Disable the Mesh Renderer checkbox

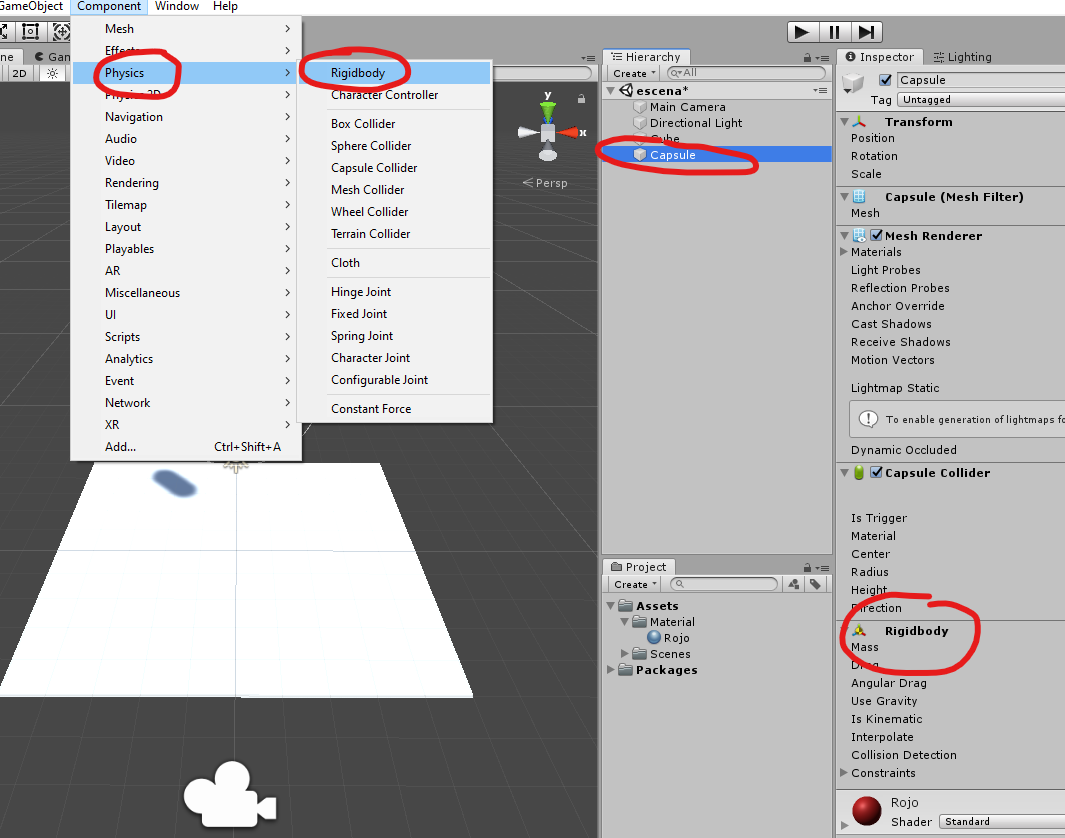pyautogui.click(x=877, y=236)
